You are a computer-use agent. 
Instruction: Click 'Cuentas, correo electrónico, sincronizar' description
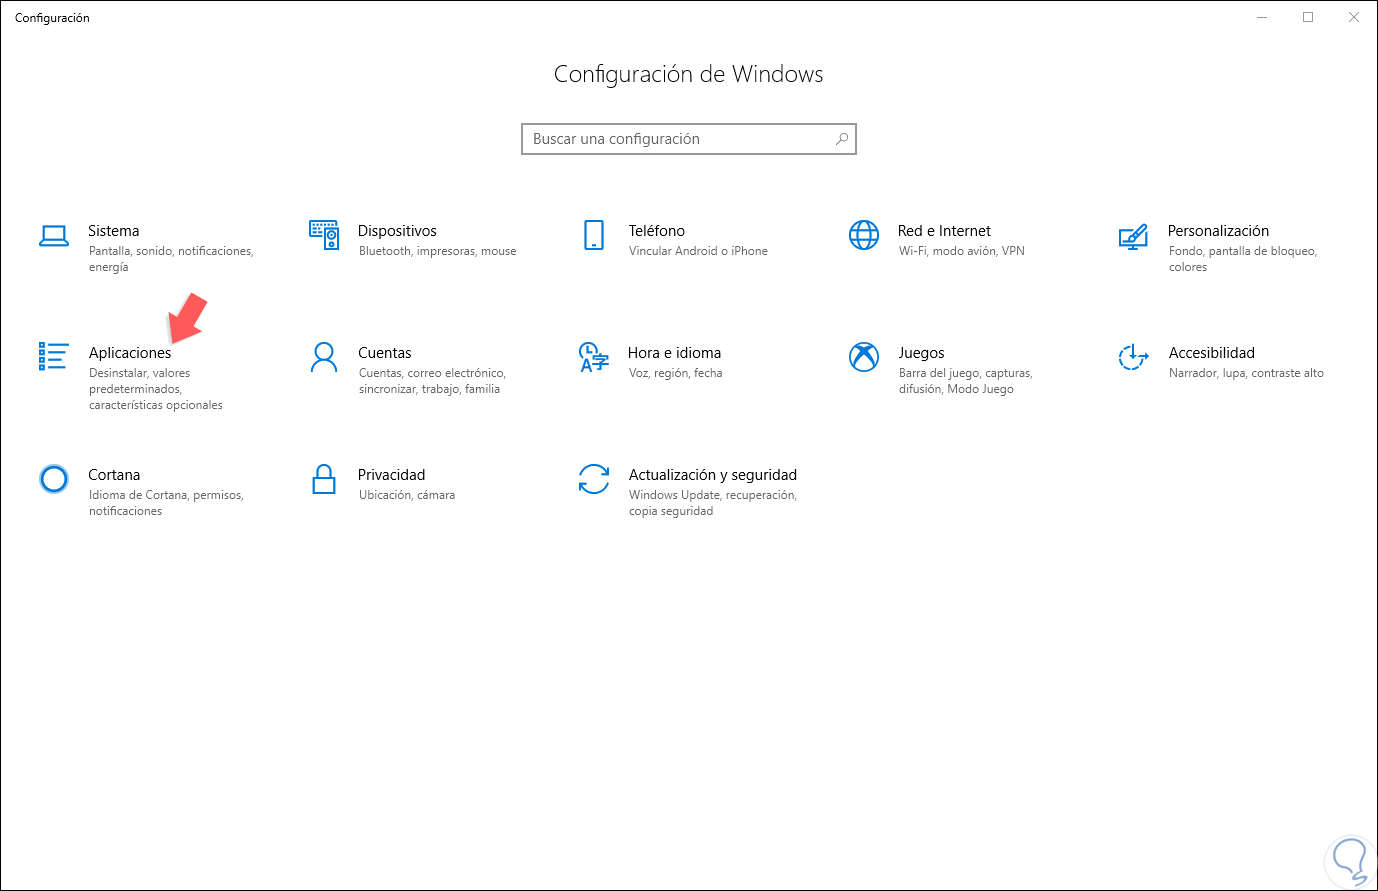coord(432,381)
